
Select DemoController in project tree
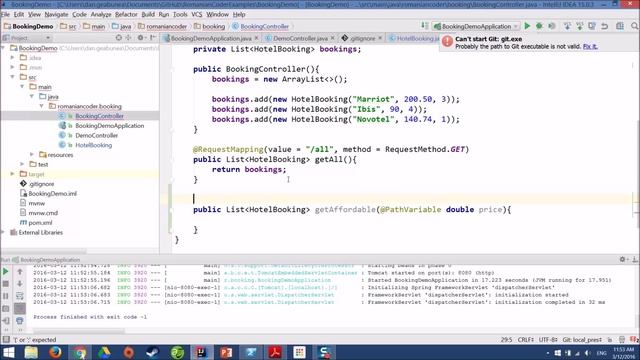[97, 135]
